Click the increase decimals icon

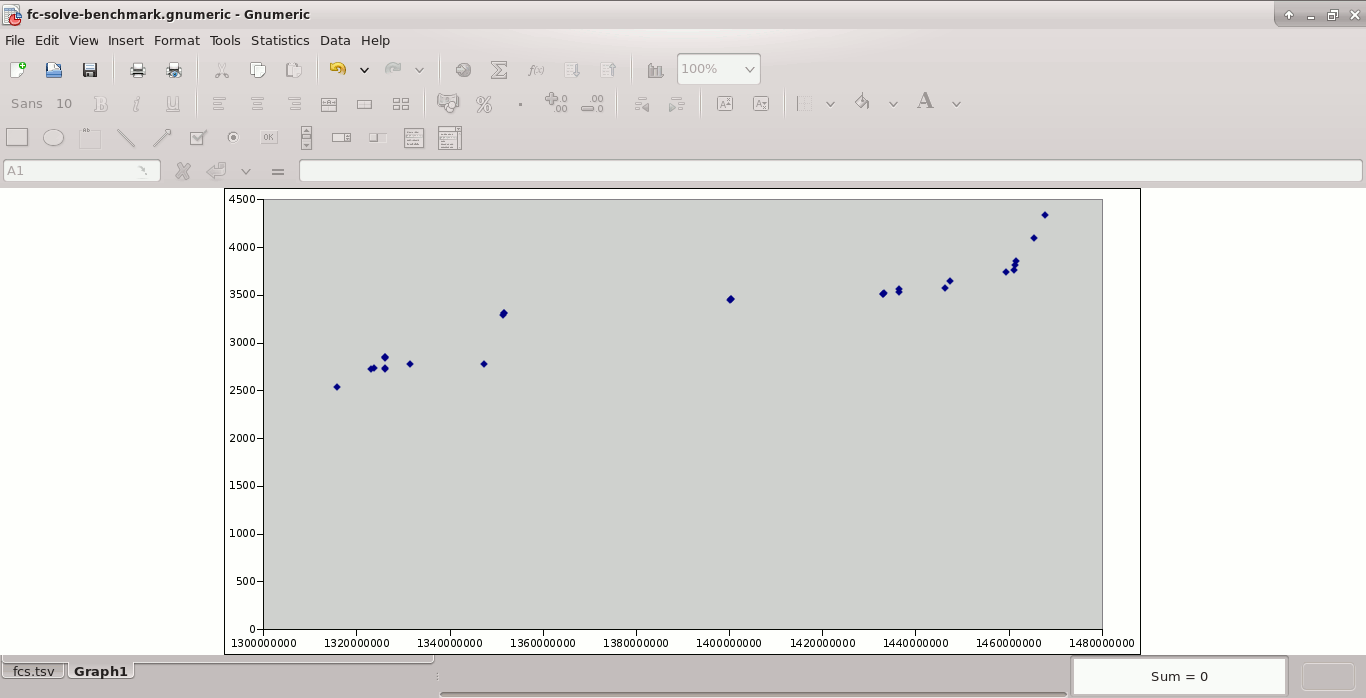[x=556, y=104]
